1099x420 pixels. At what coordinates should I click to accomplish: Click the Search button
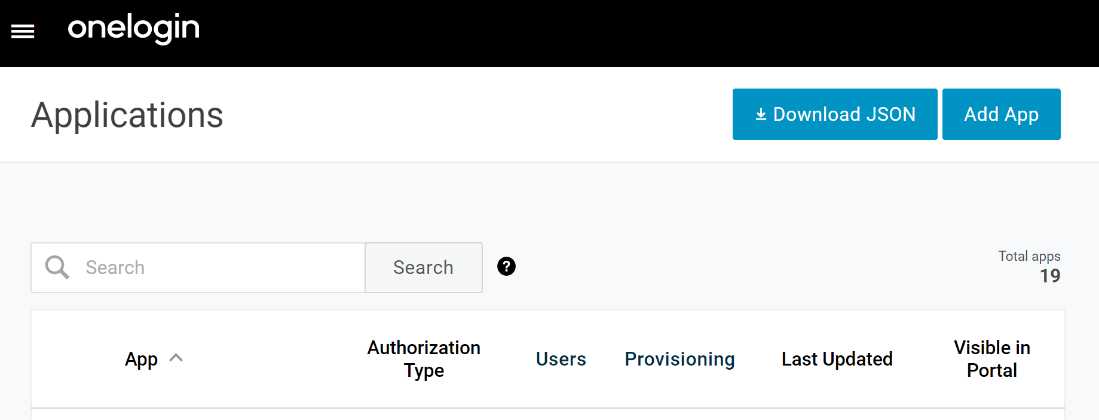pyautogui.click(x=423, y=267)
